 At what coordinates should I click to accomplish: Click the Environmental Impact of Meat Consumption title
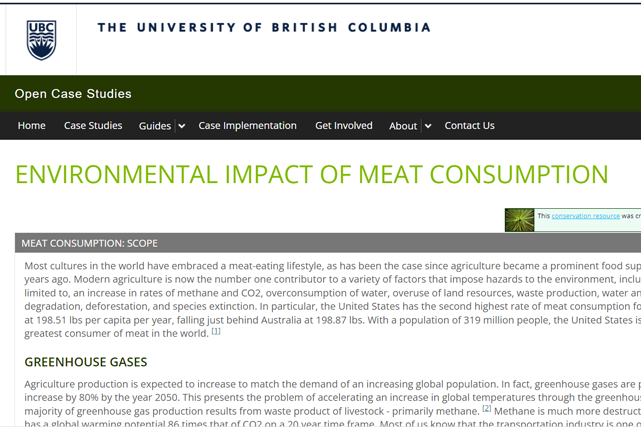coord(312,174)
